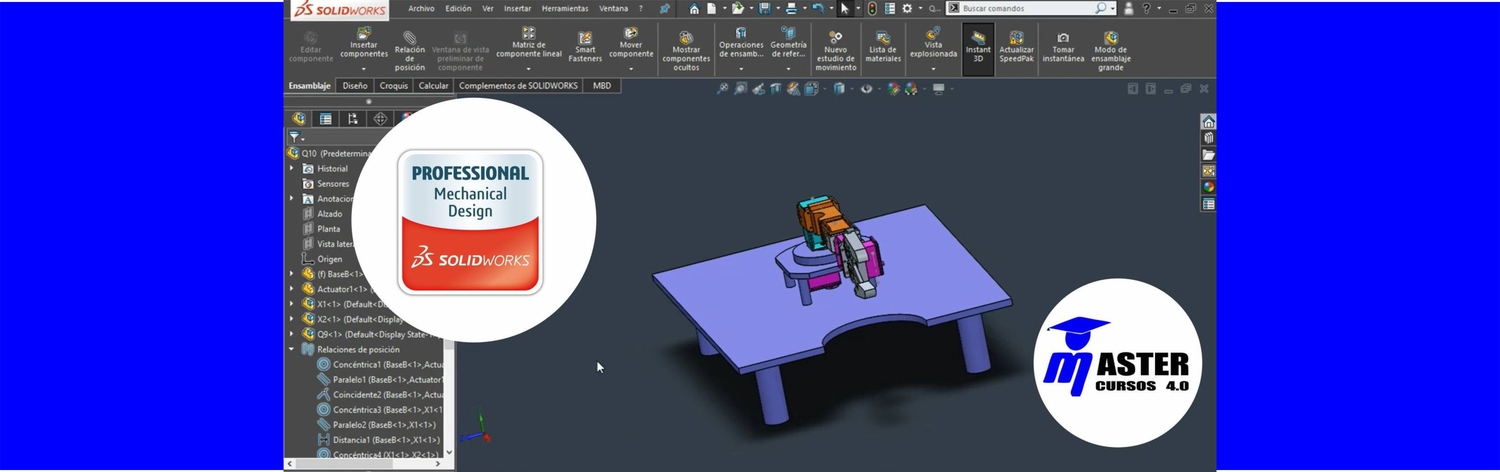Click the feature tree vertical scrollbar
Screen dimensions: 1500x472
(x=449, y=398)
